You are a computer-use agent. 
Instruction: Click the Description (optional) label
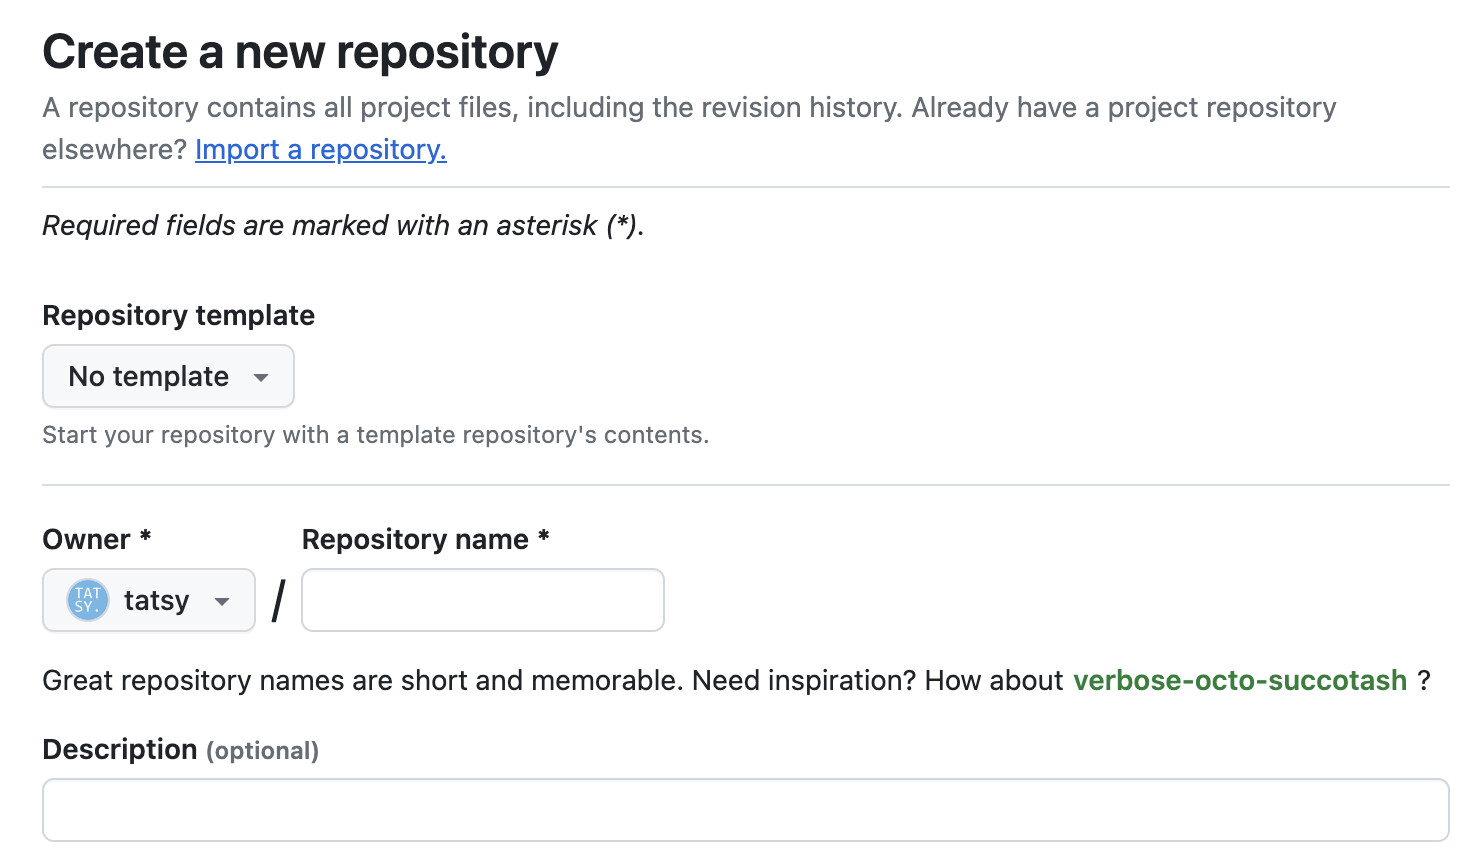181,749
